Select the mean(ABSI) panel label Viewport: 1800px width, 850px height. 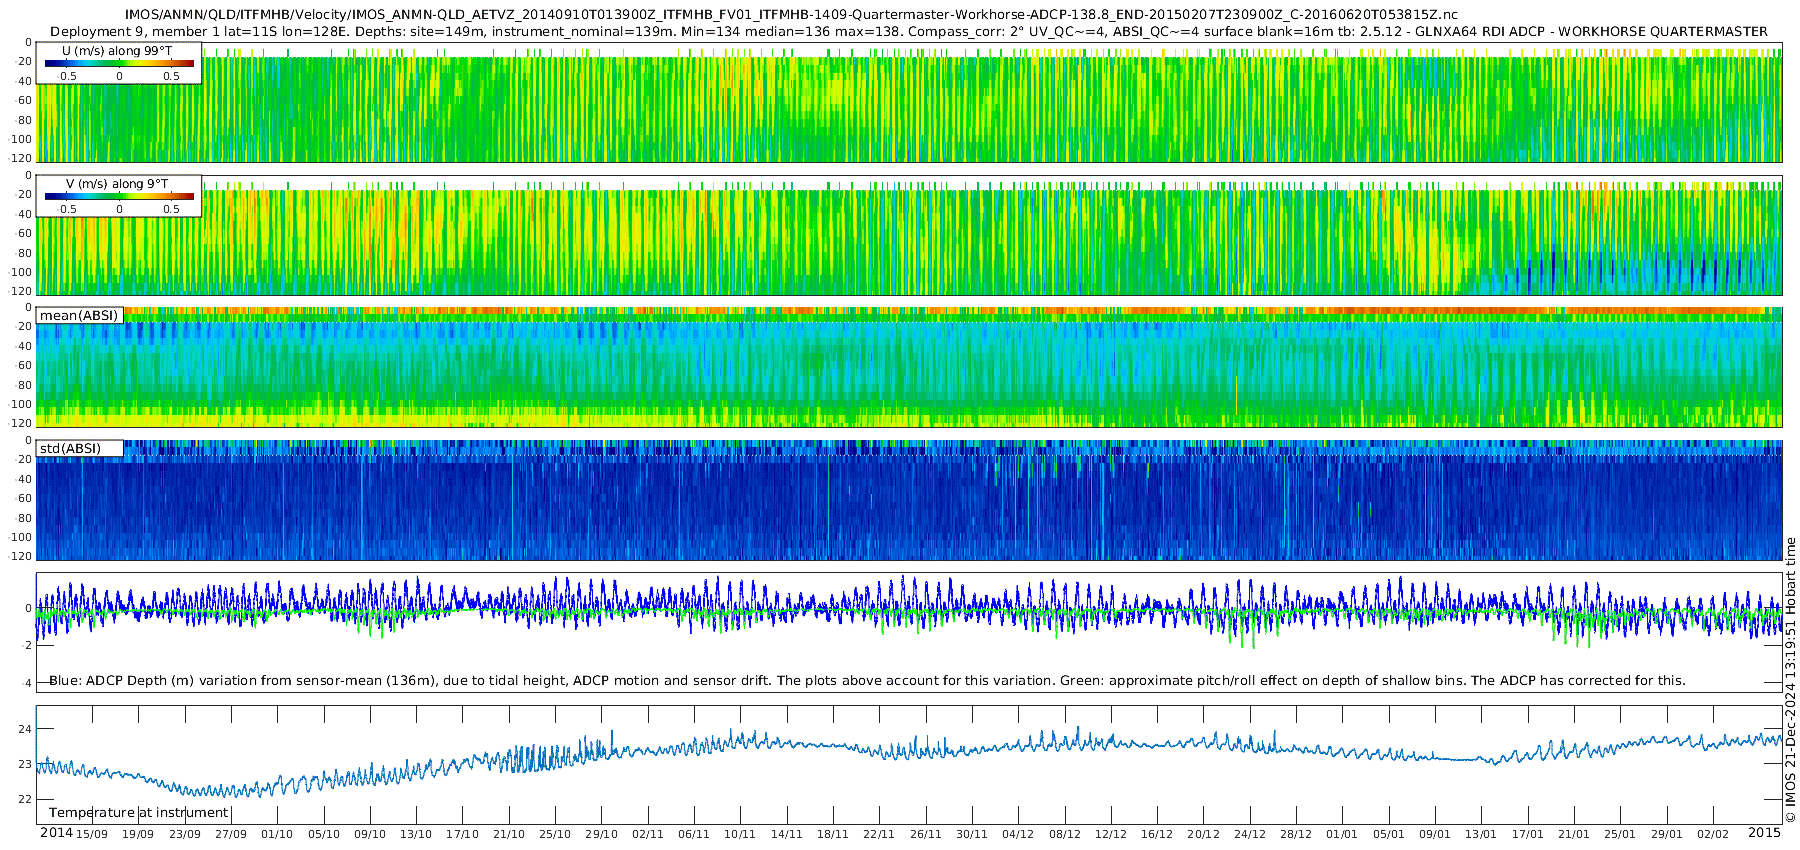(80, 315)
